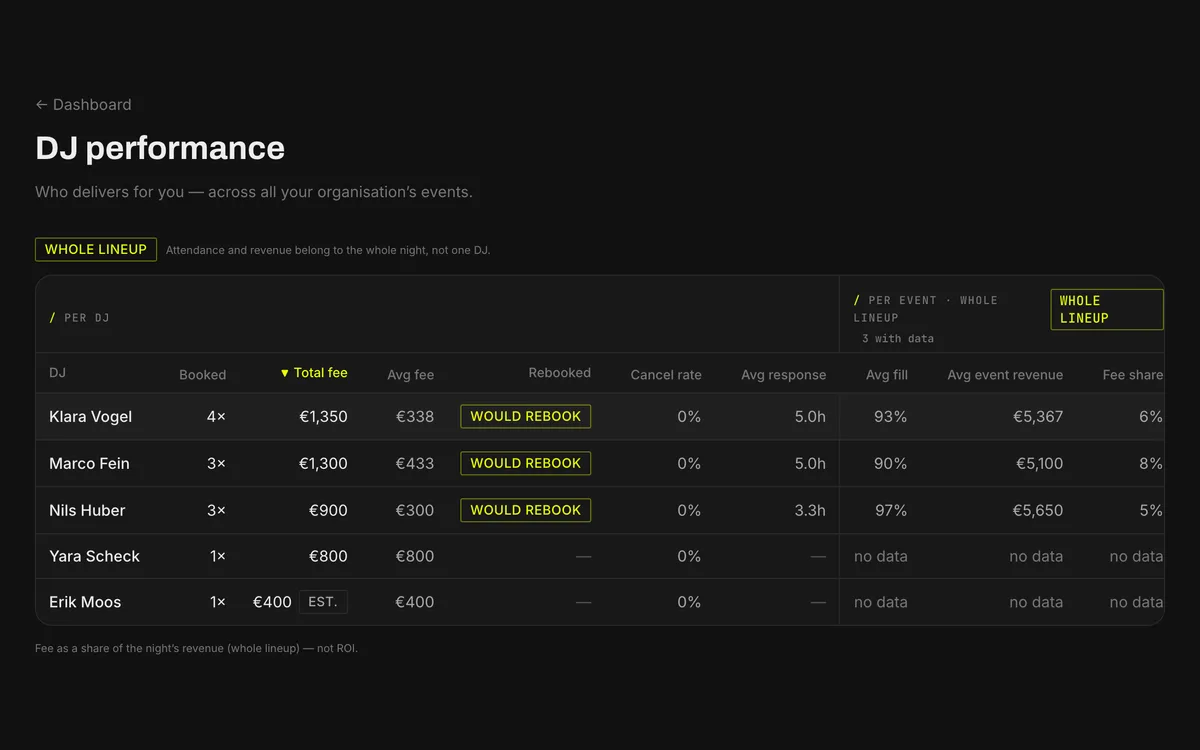This screenshot has height=750, width=1200.
Task: Click the Cancel rate column header
Action: click(x=666, y=375)
